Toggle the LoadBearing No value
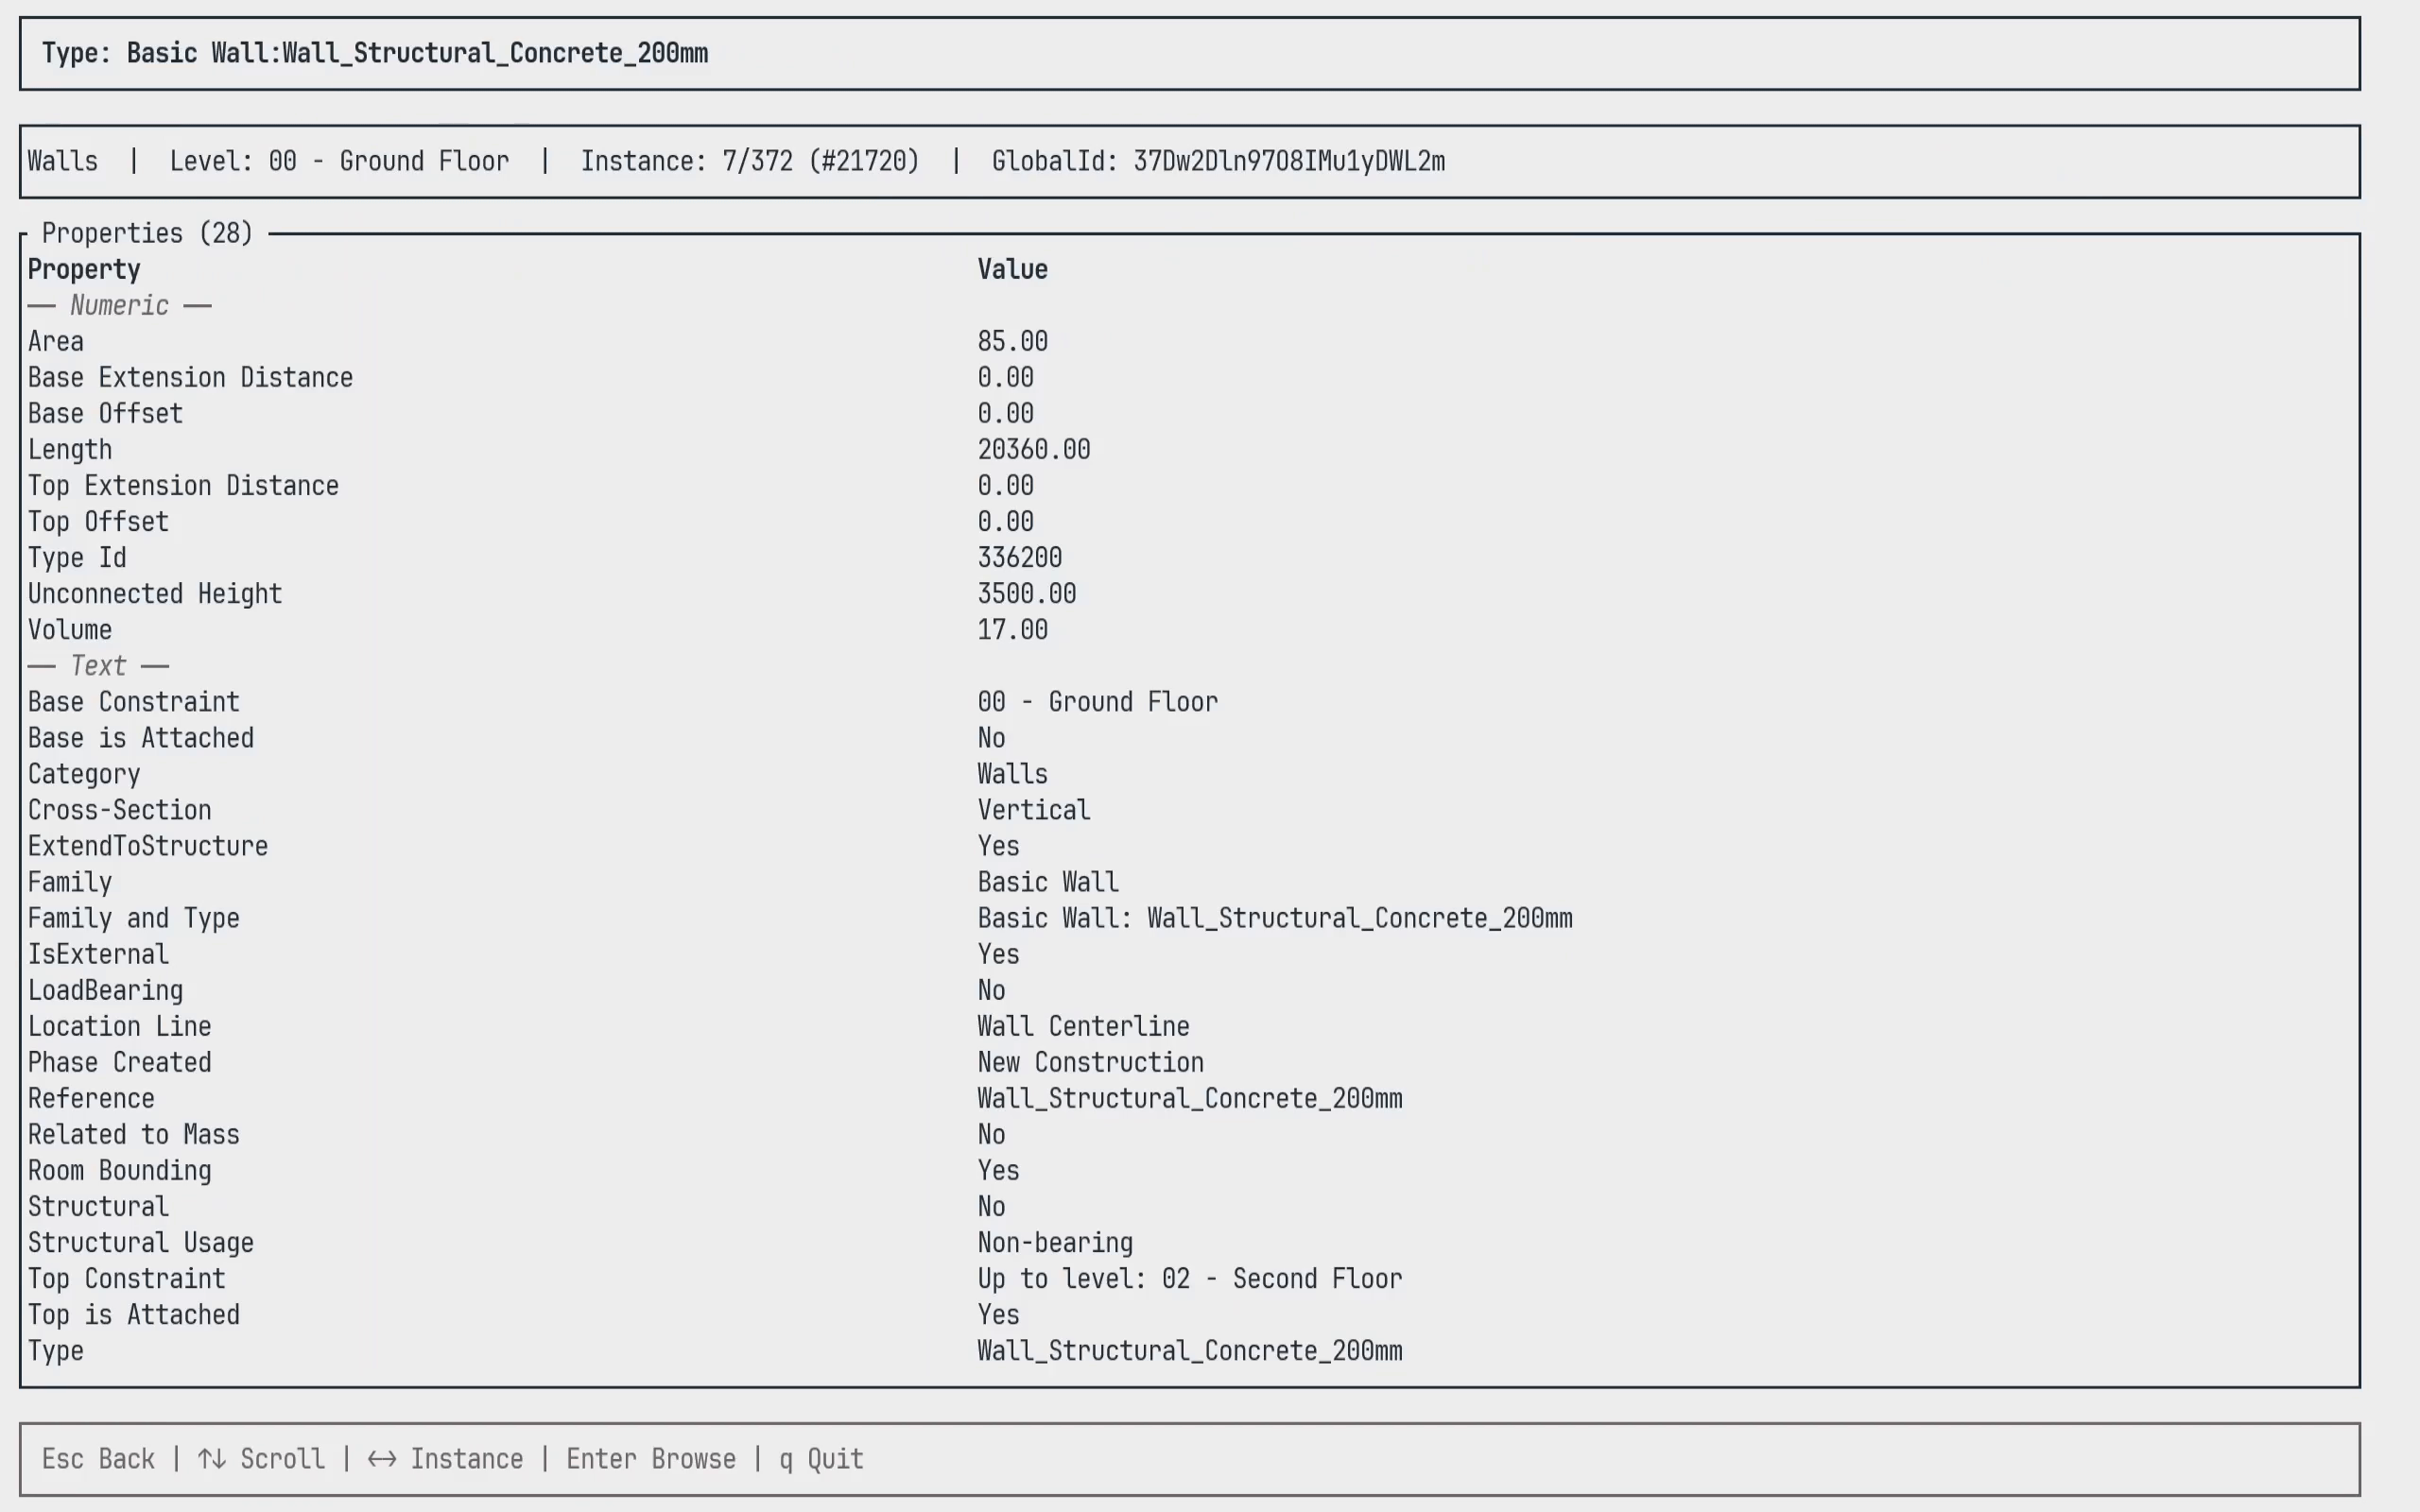The height and width of the screenshot is (1512, 2420). 991,990
